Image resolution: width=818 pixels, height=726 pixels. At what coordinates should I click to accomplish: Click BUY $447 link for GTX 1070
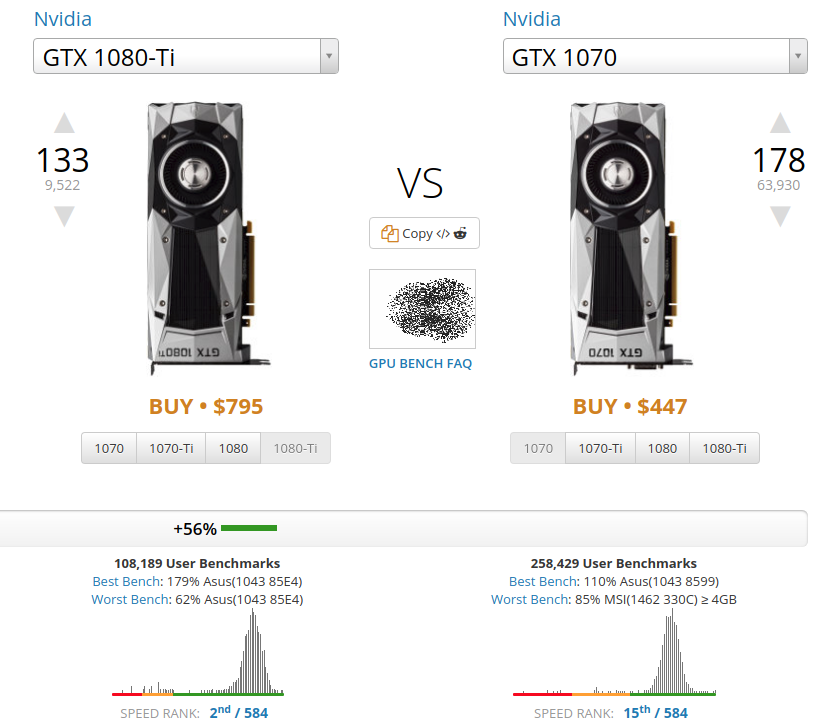click(x=630, y=406)
